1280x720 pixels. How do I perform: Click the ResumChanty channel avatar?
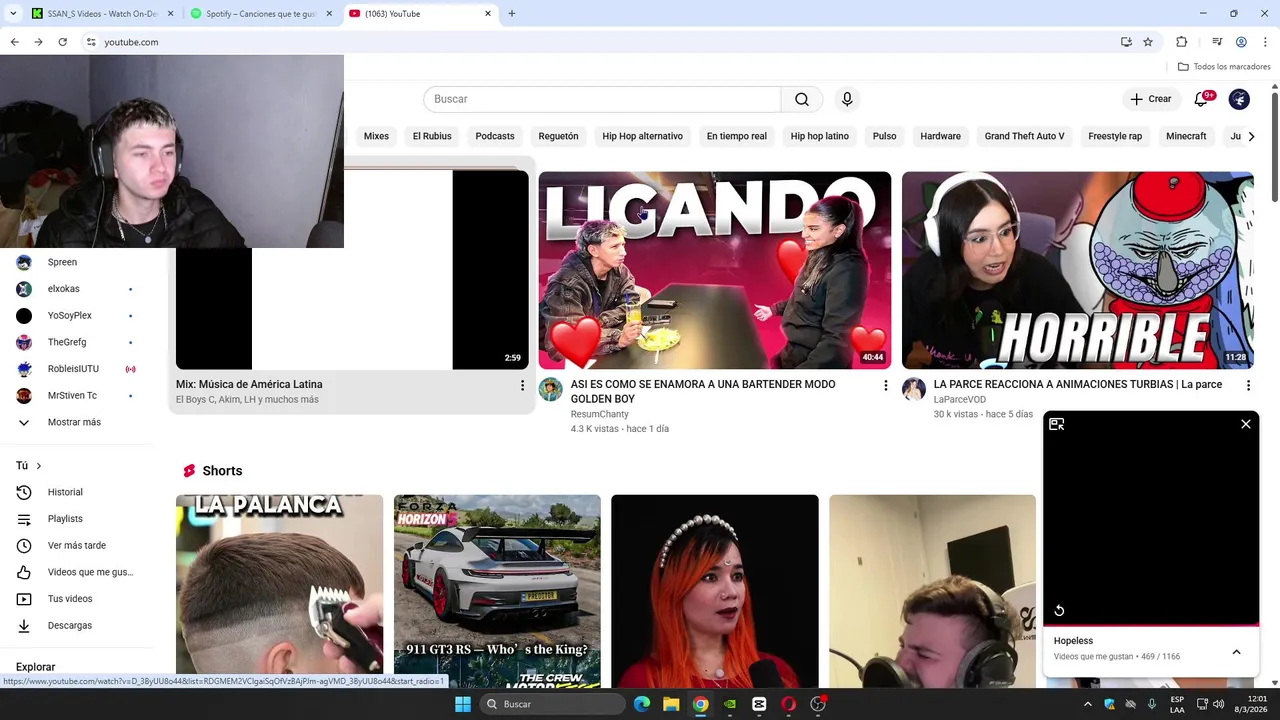coord(551,389)
